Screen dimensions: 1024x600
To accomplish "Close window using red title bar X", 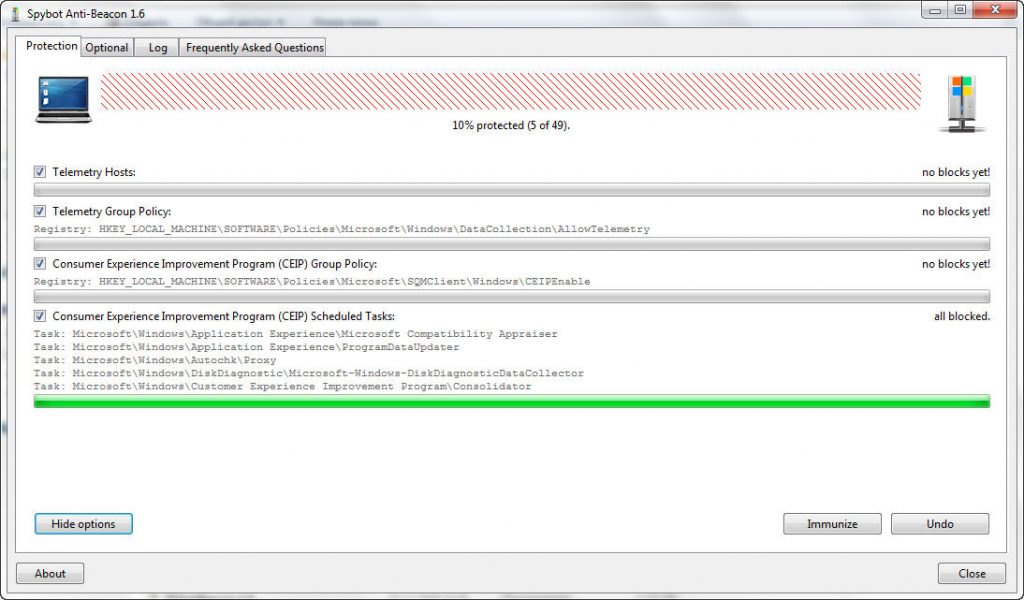I will pos(995,10).
